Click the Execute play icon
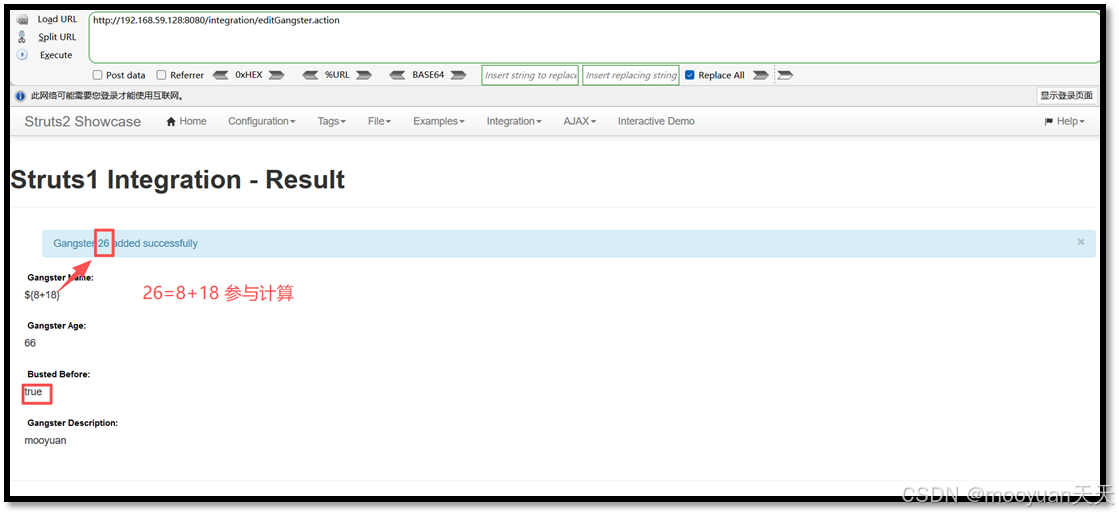 coord(21,55)
